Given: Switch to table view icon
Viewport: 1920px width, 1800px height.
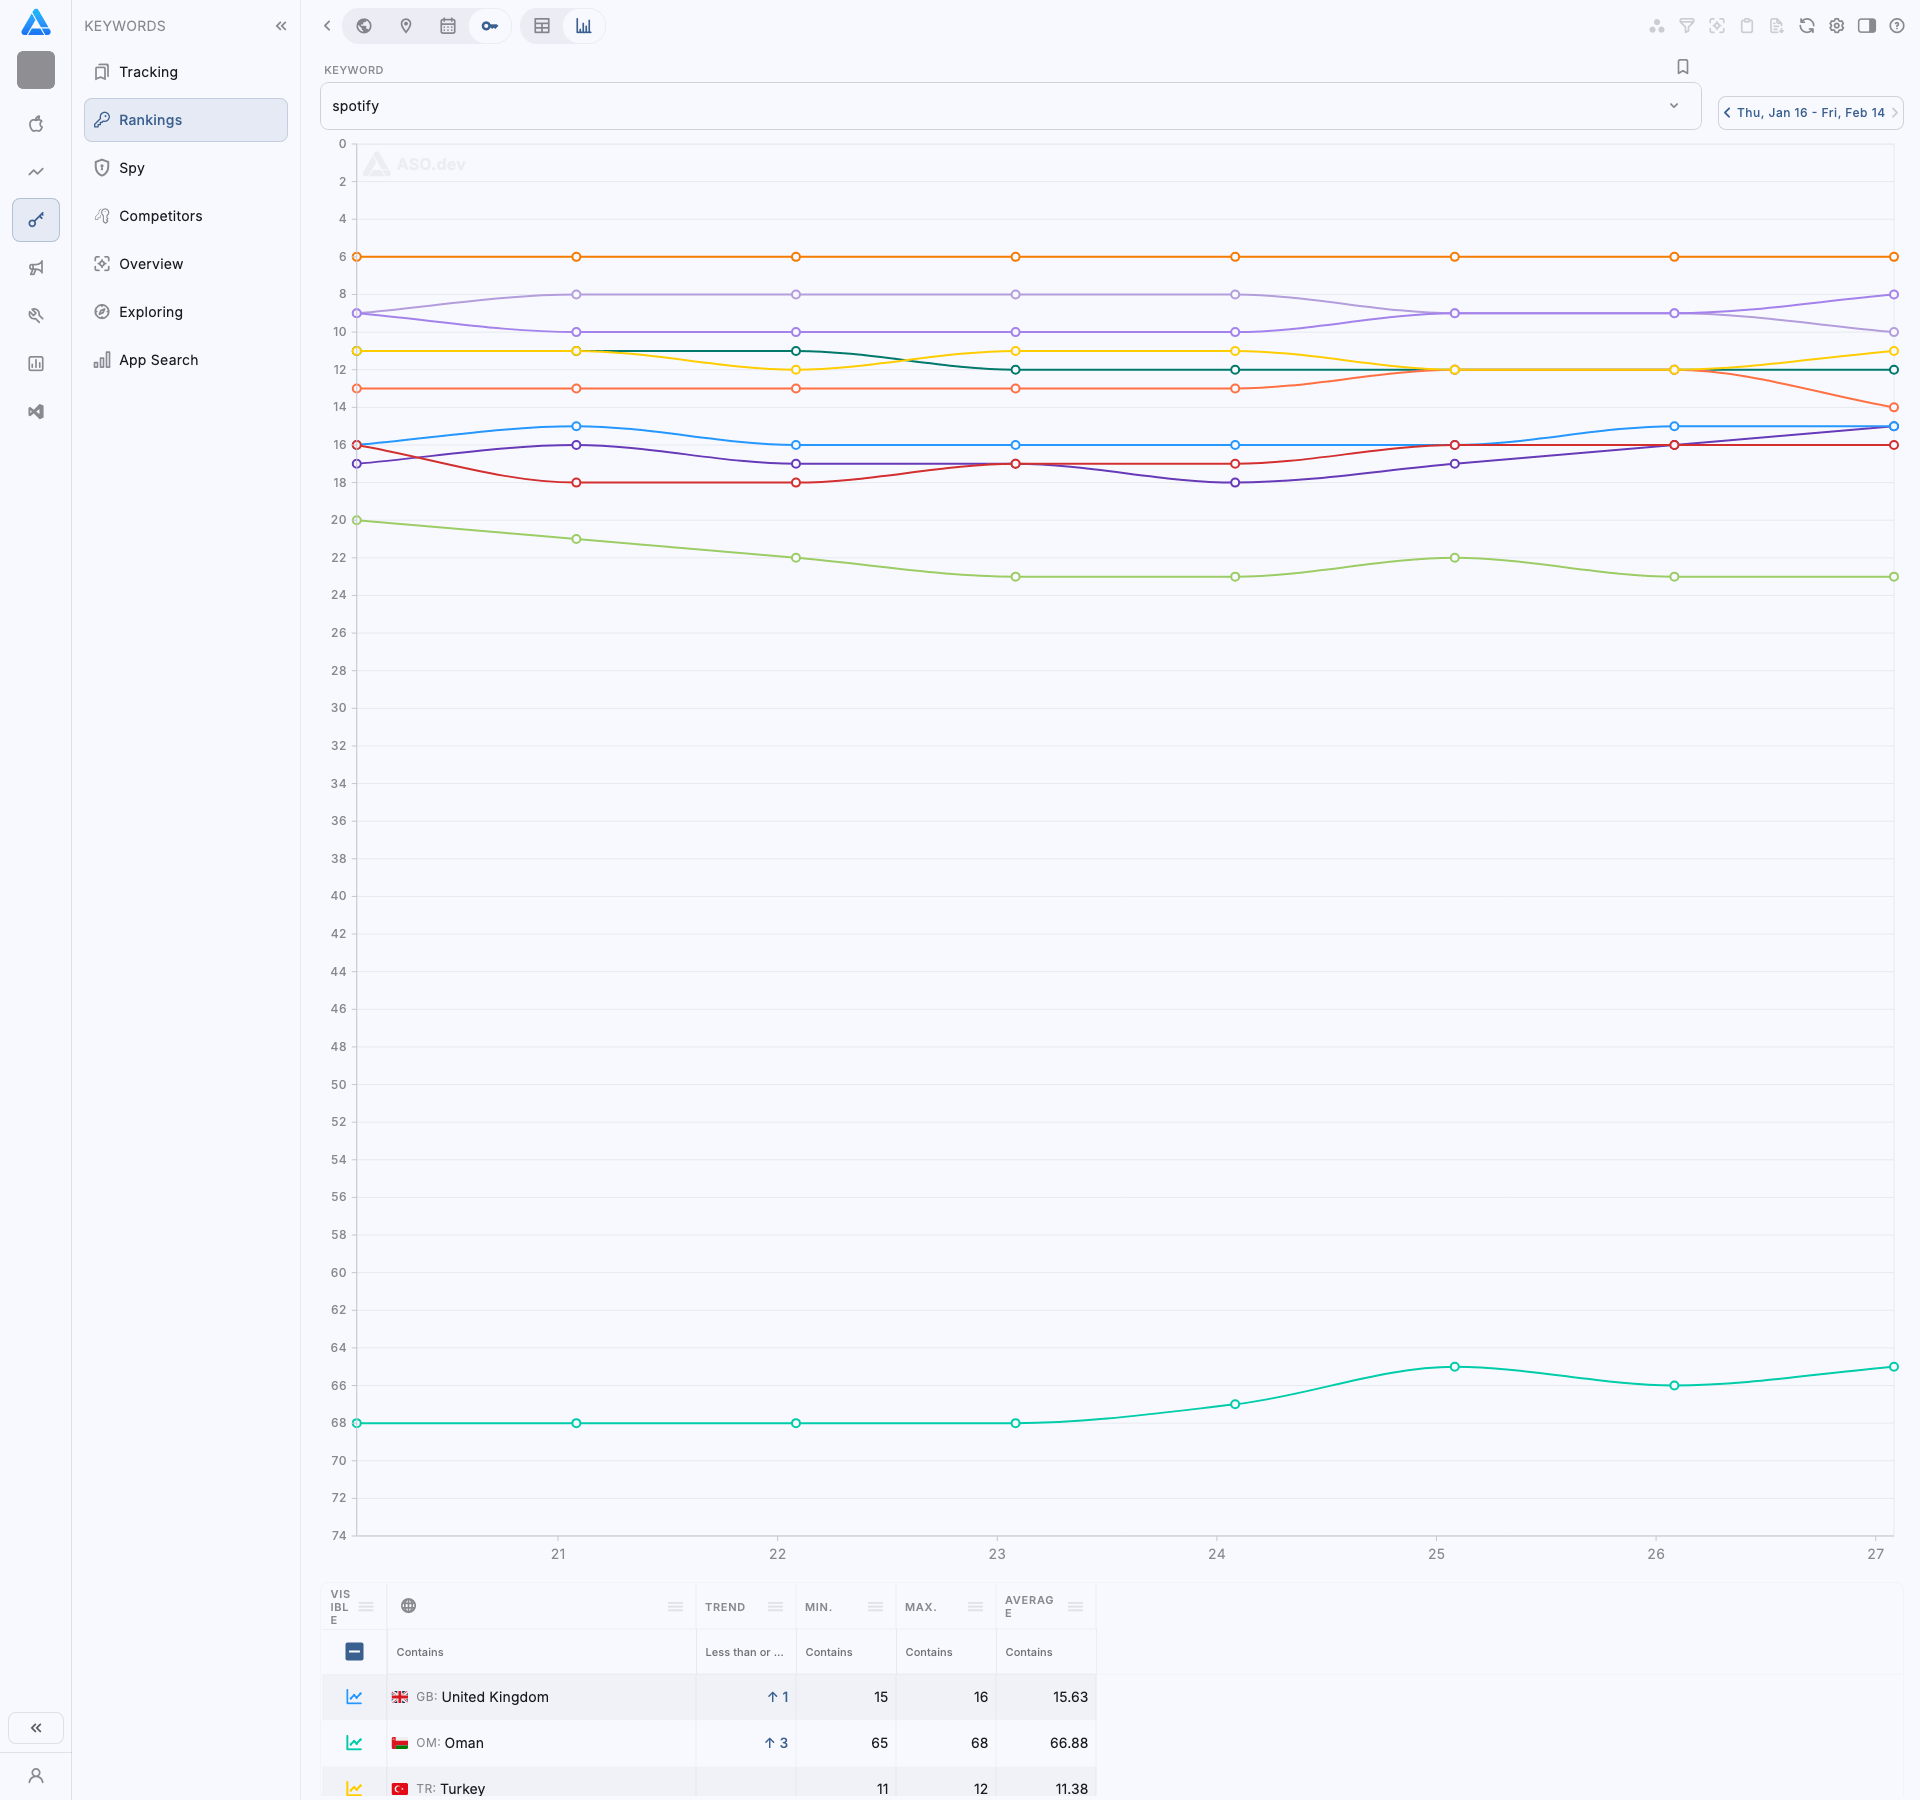Looking at the screenshot, I should (542, 26).
